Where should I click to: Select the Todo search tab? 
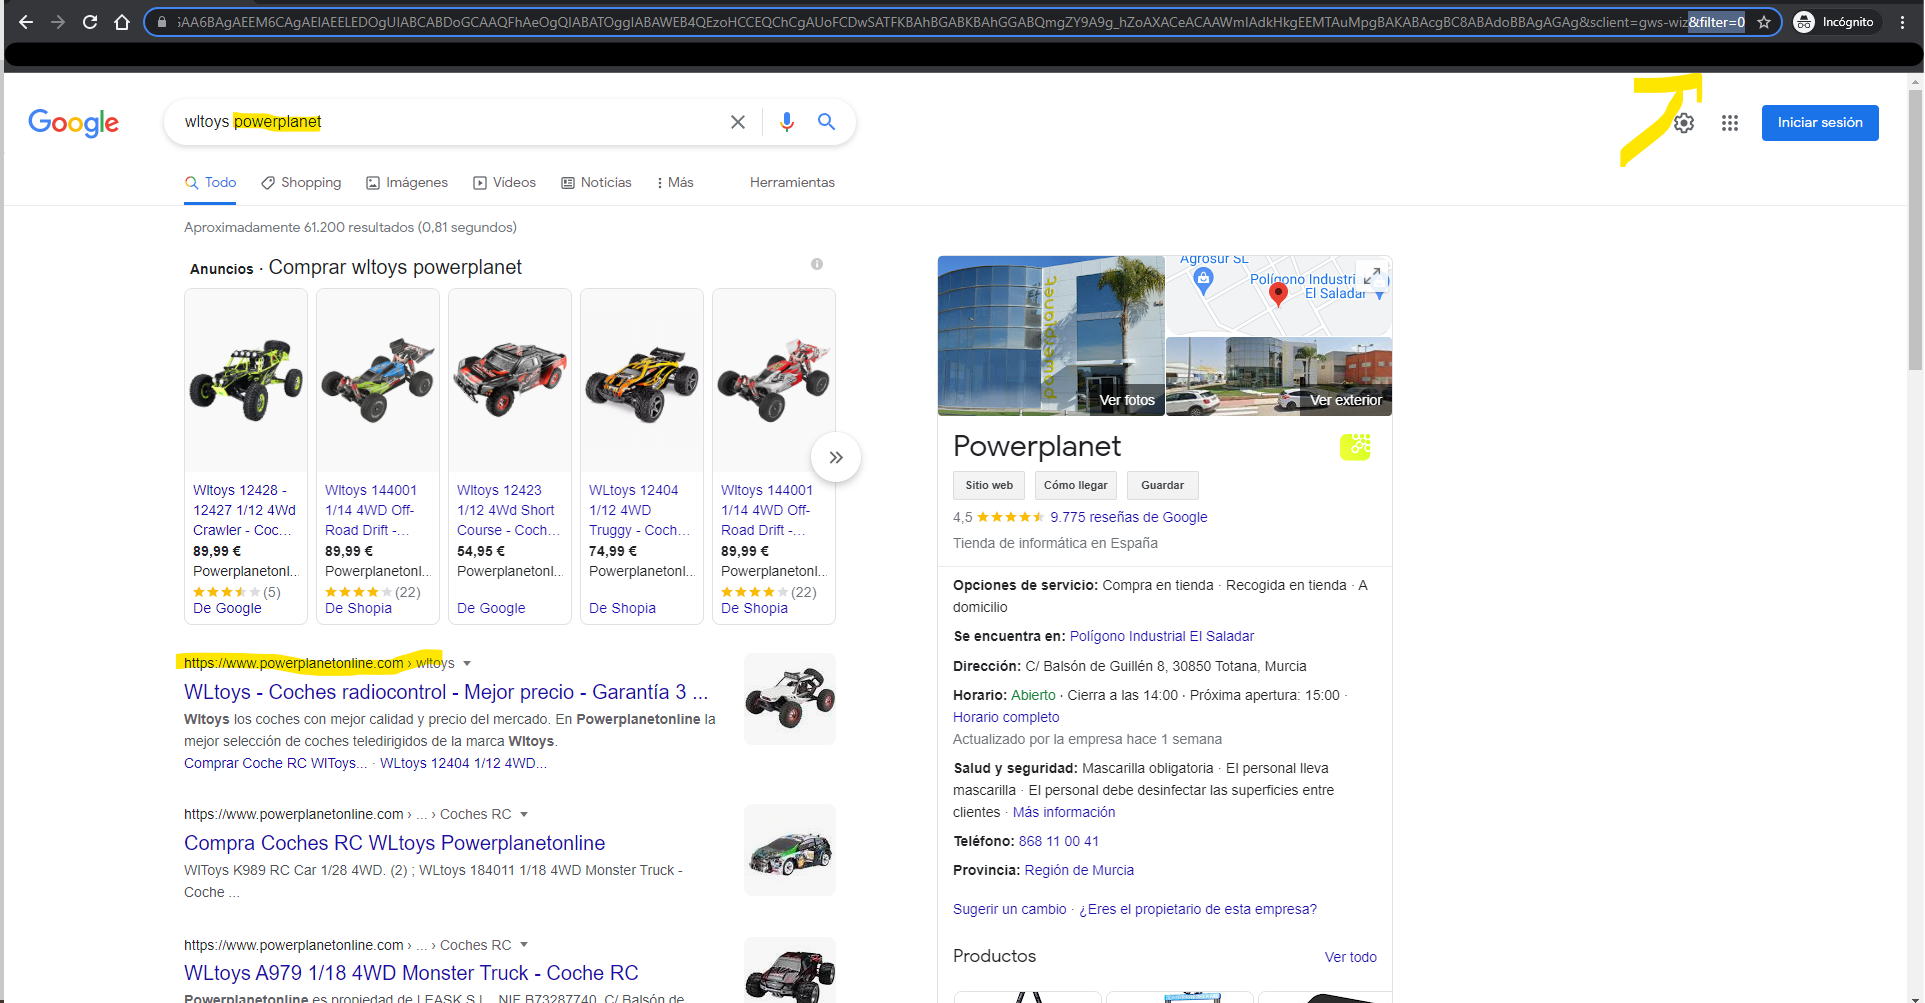[x=211, y=183]
